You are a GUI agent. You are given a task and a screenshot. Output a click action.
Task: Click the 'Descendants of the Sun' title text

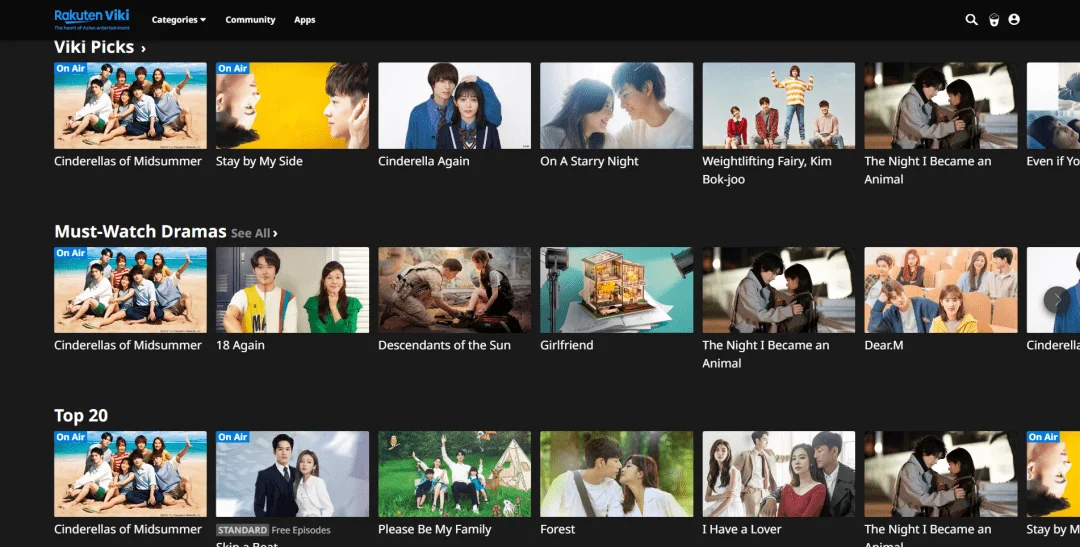444,345
